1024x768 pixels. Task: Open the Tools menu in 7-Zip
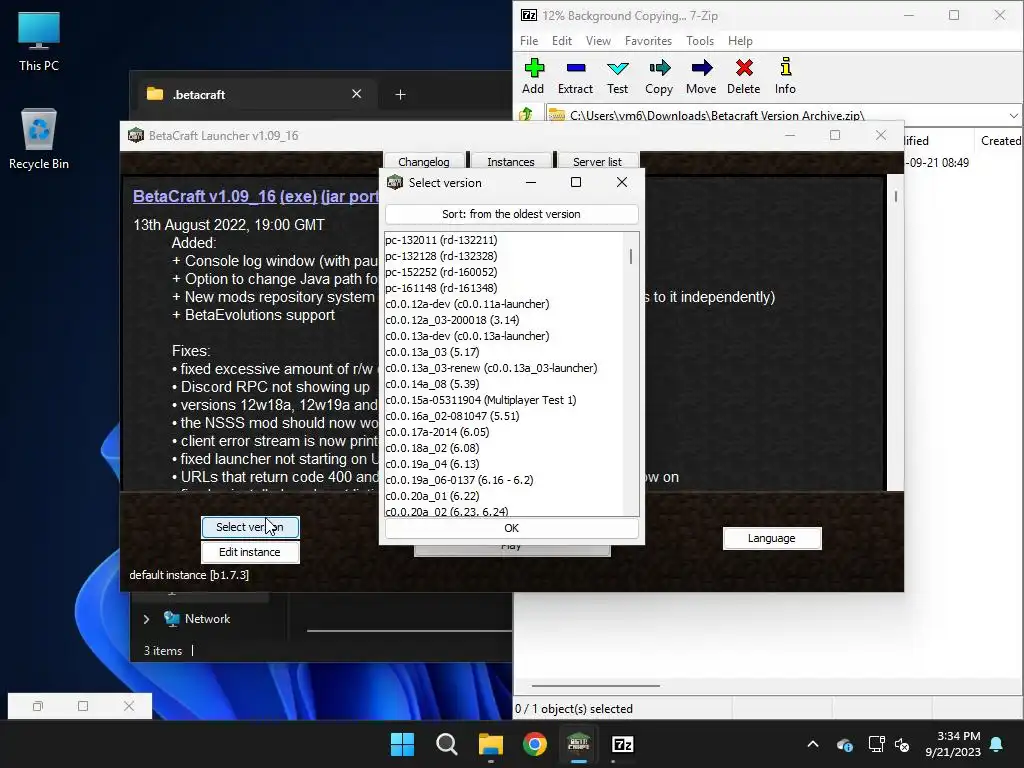(x=700, y=40)
